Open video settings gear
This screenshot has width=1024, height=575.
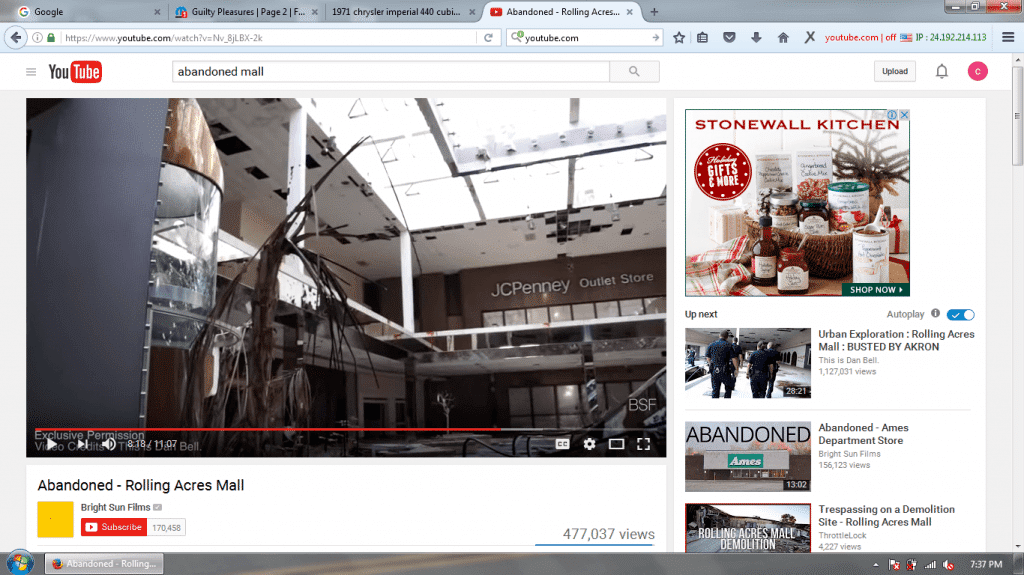589,444
